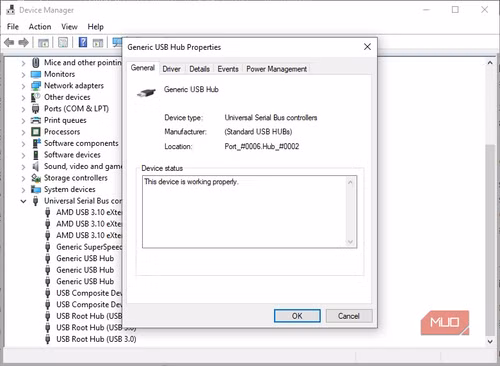Click the Mice and other pointing devices icon
Image resolution: width=500 pixels, height=366 pixels.
coord(36,62)
